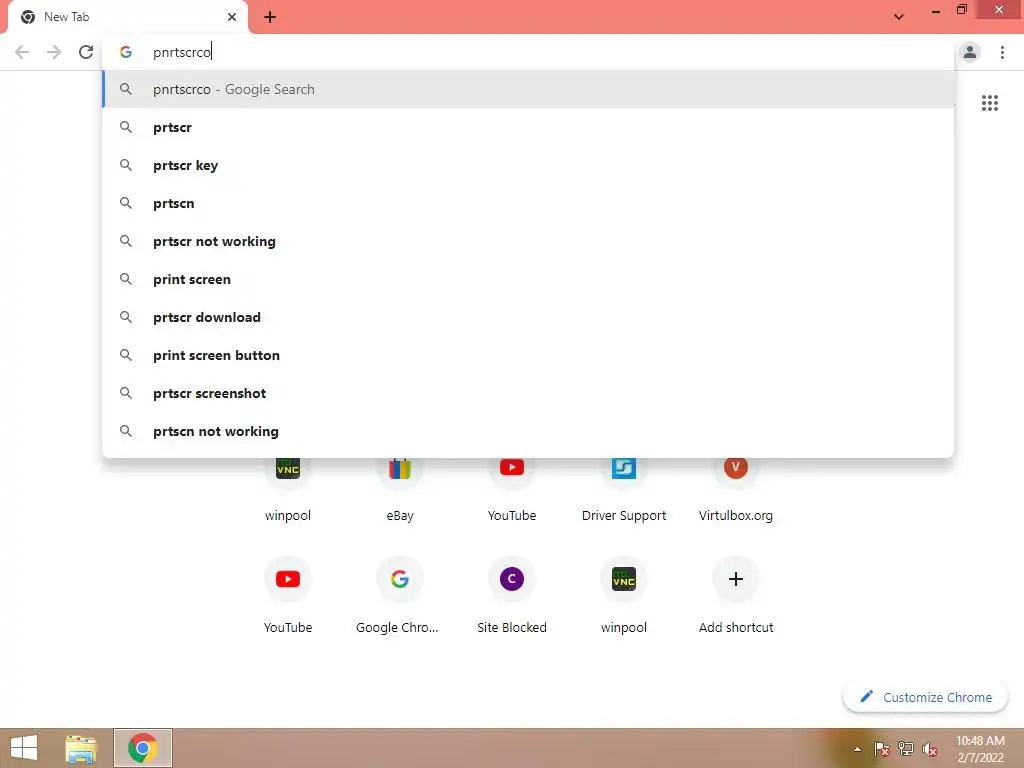This screenshot has height=768, width=1024.
Task: Open the Action Center flag icon
Action: pos(881,748)
